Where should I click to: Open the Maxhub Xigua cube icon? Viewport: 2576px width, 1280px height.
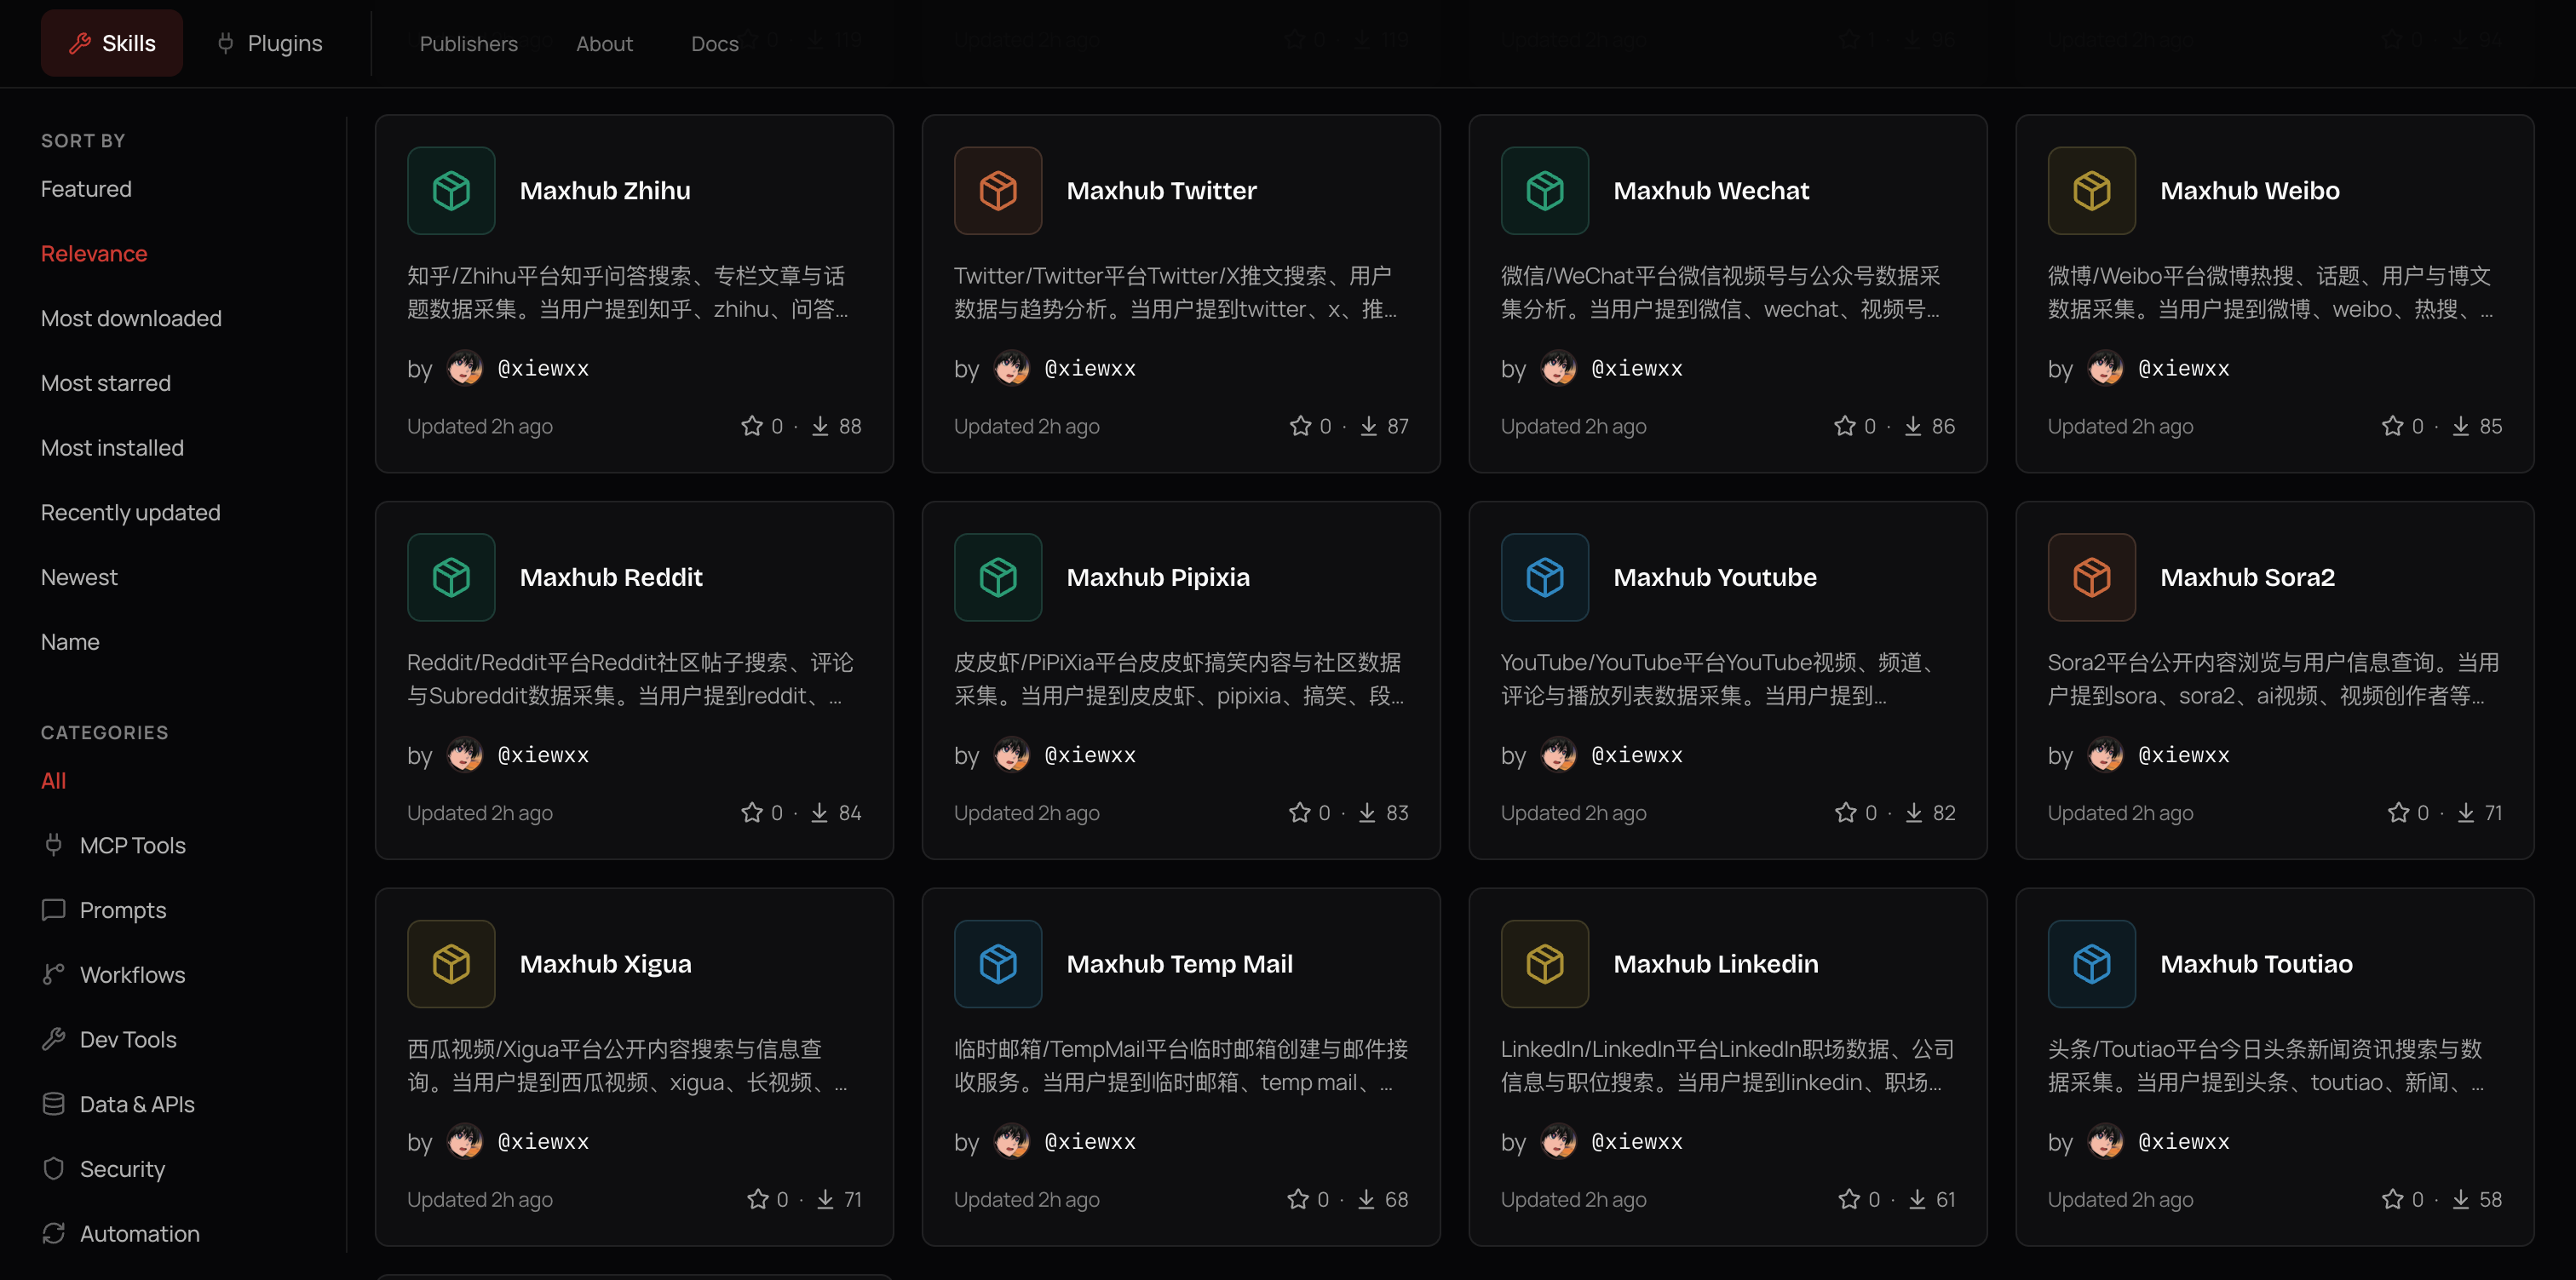[451, 964]
